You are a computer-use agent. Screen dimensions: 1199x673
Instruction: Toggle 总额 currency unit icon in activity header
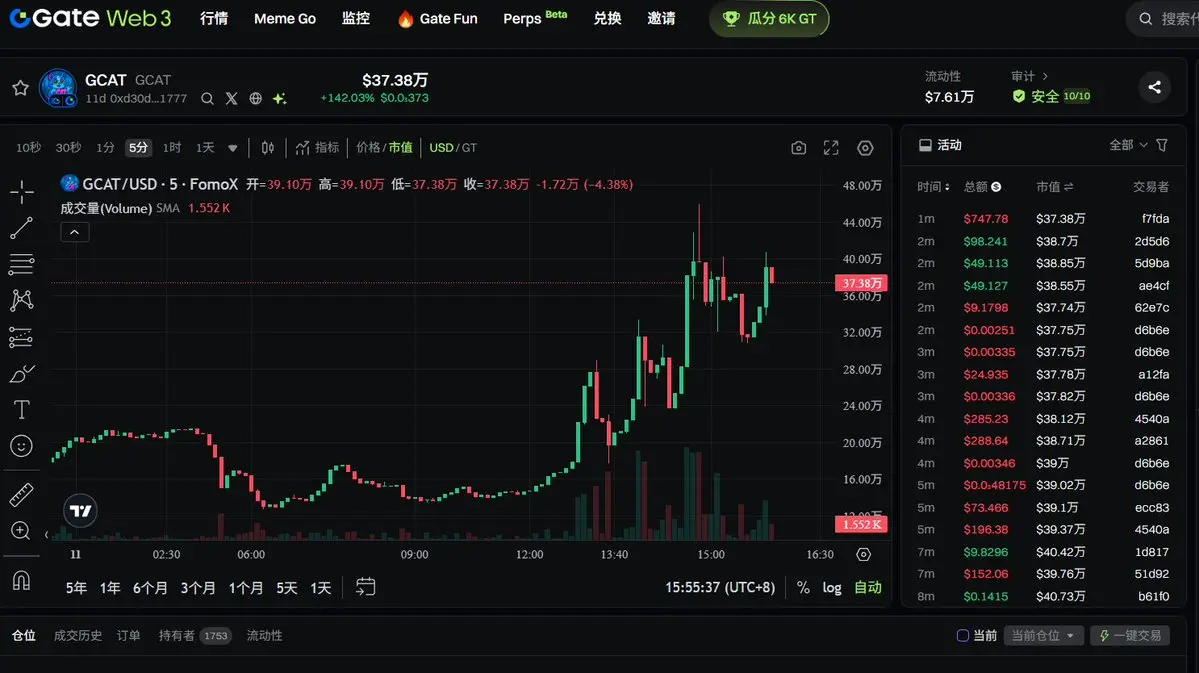(x=996, y=187)
